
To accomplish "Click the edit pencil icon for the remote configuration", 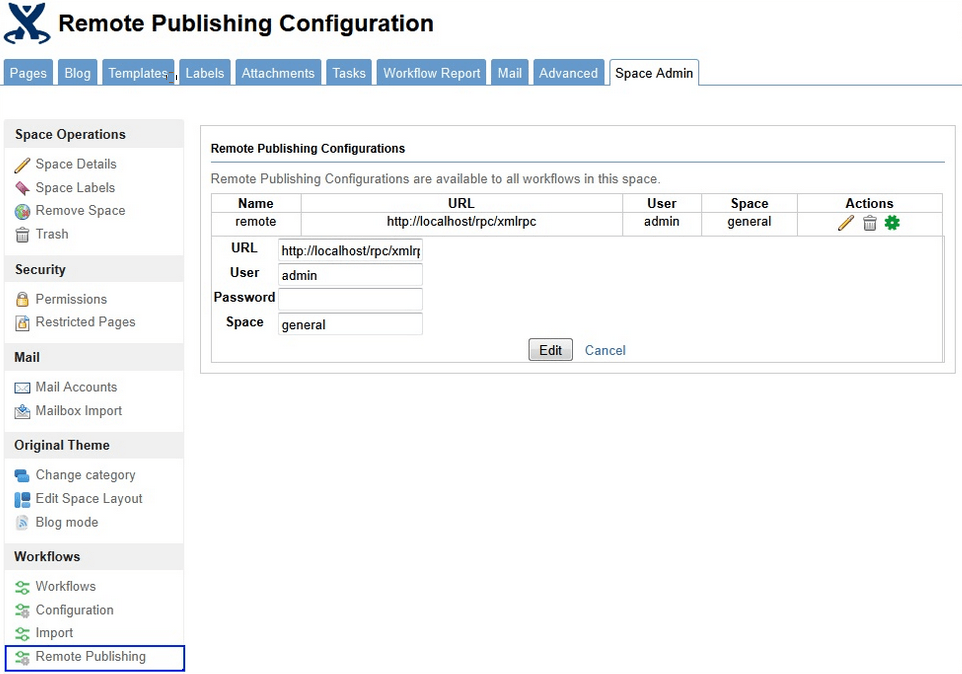I will (846, 222).
